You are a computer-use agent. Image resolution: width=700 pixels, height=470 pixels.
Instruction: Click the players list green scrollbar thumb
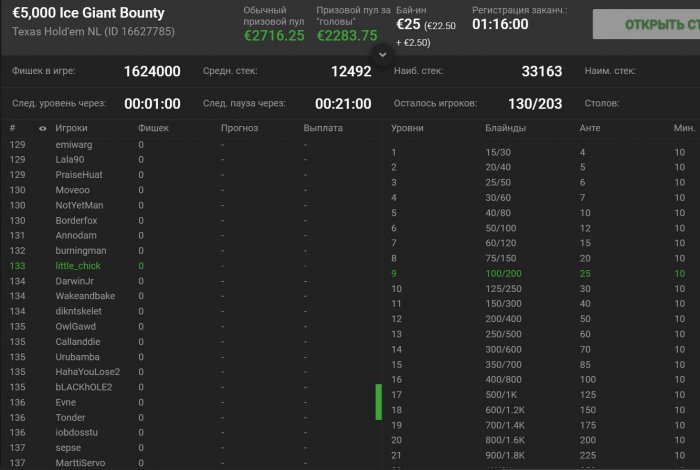click(379, 402)
